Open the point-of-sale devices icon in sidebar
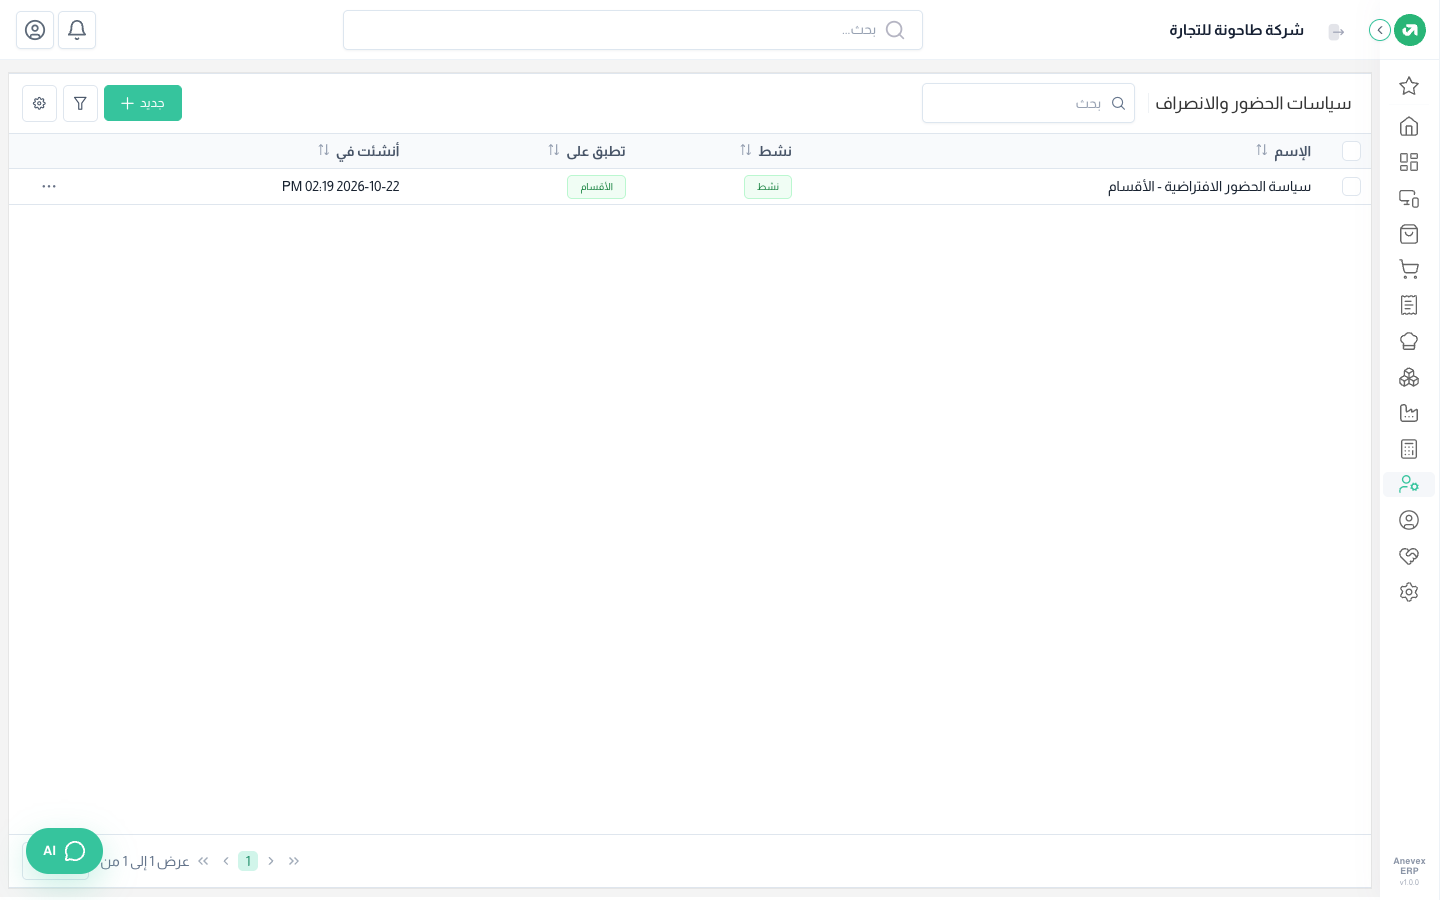1440x900 pixels. (1409, 198)
